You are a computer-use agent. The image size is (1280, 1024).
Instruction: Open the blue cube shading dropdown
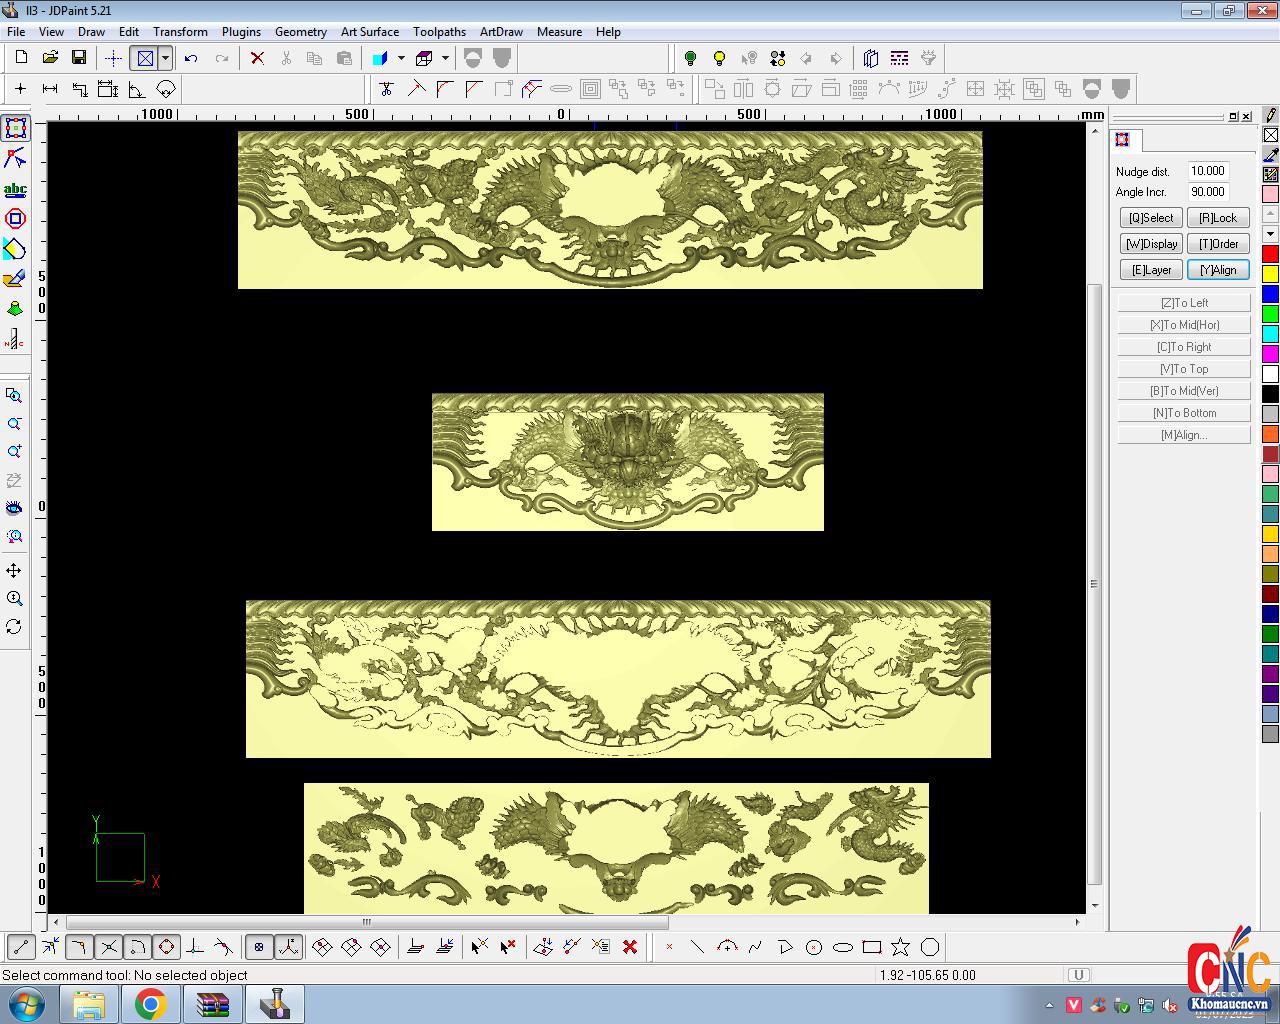pyautogui.click(x=401, y=58)
